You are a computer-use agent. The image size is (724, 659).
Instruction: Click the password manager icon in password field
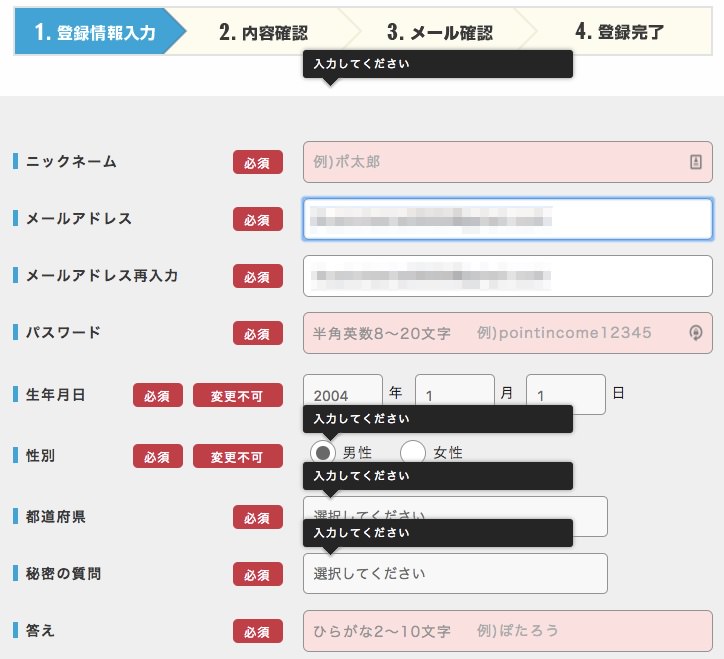tap(695, 333)
